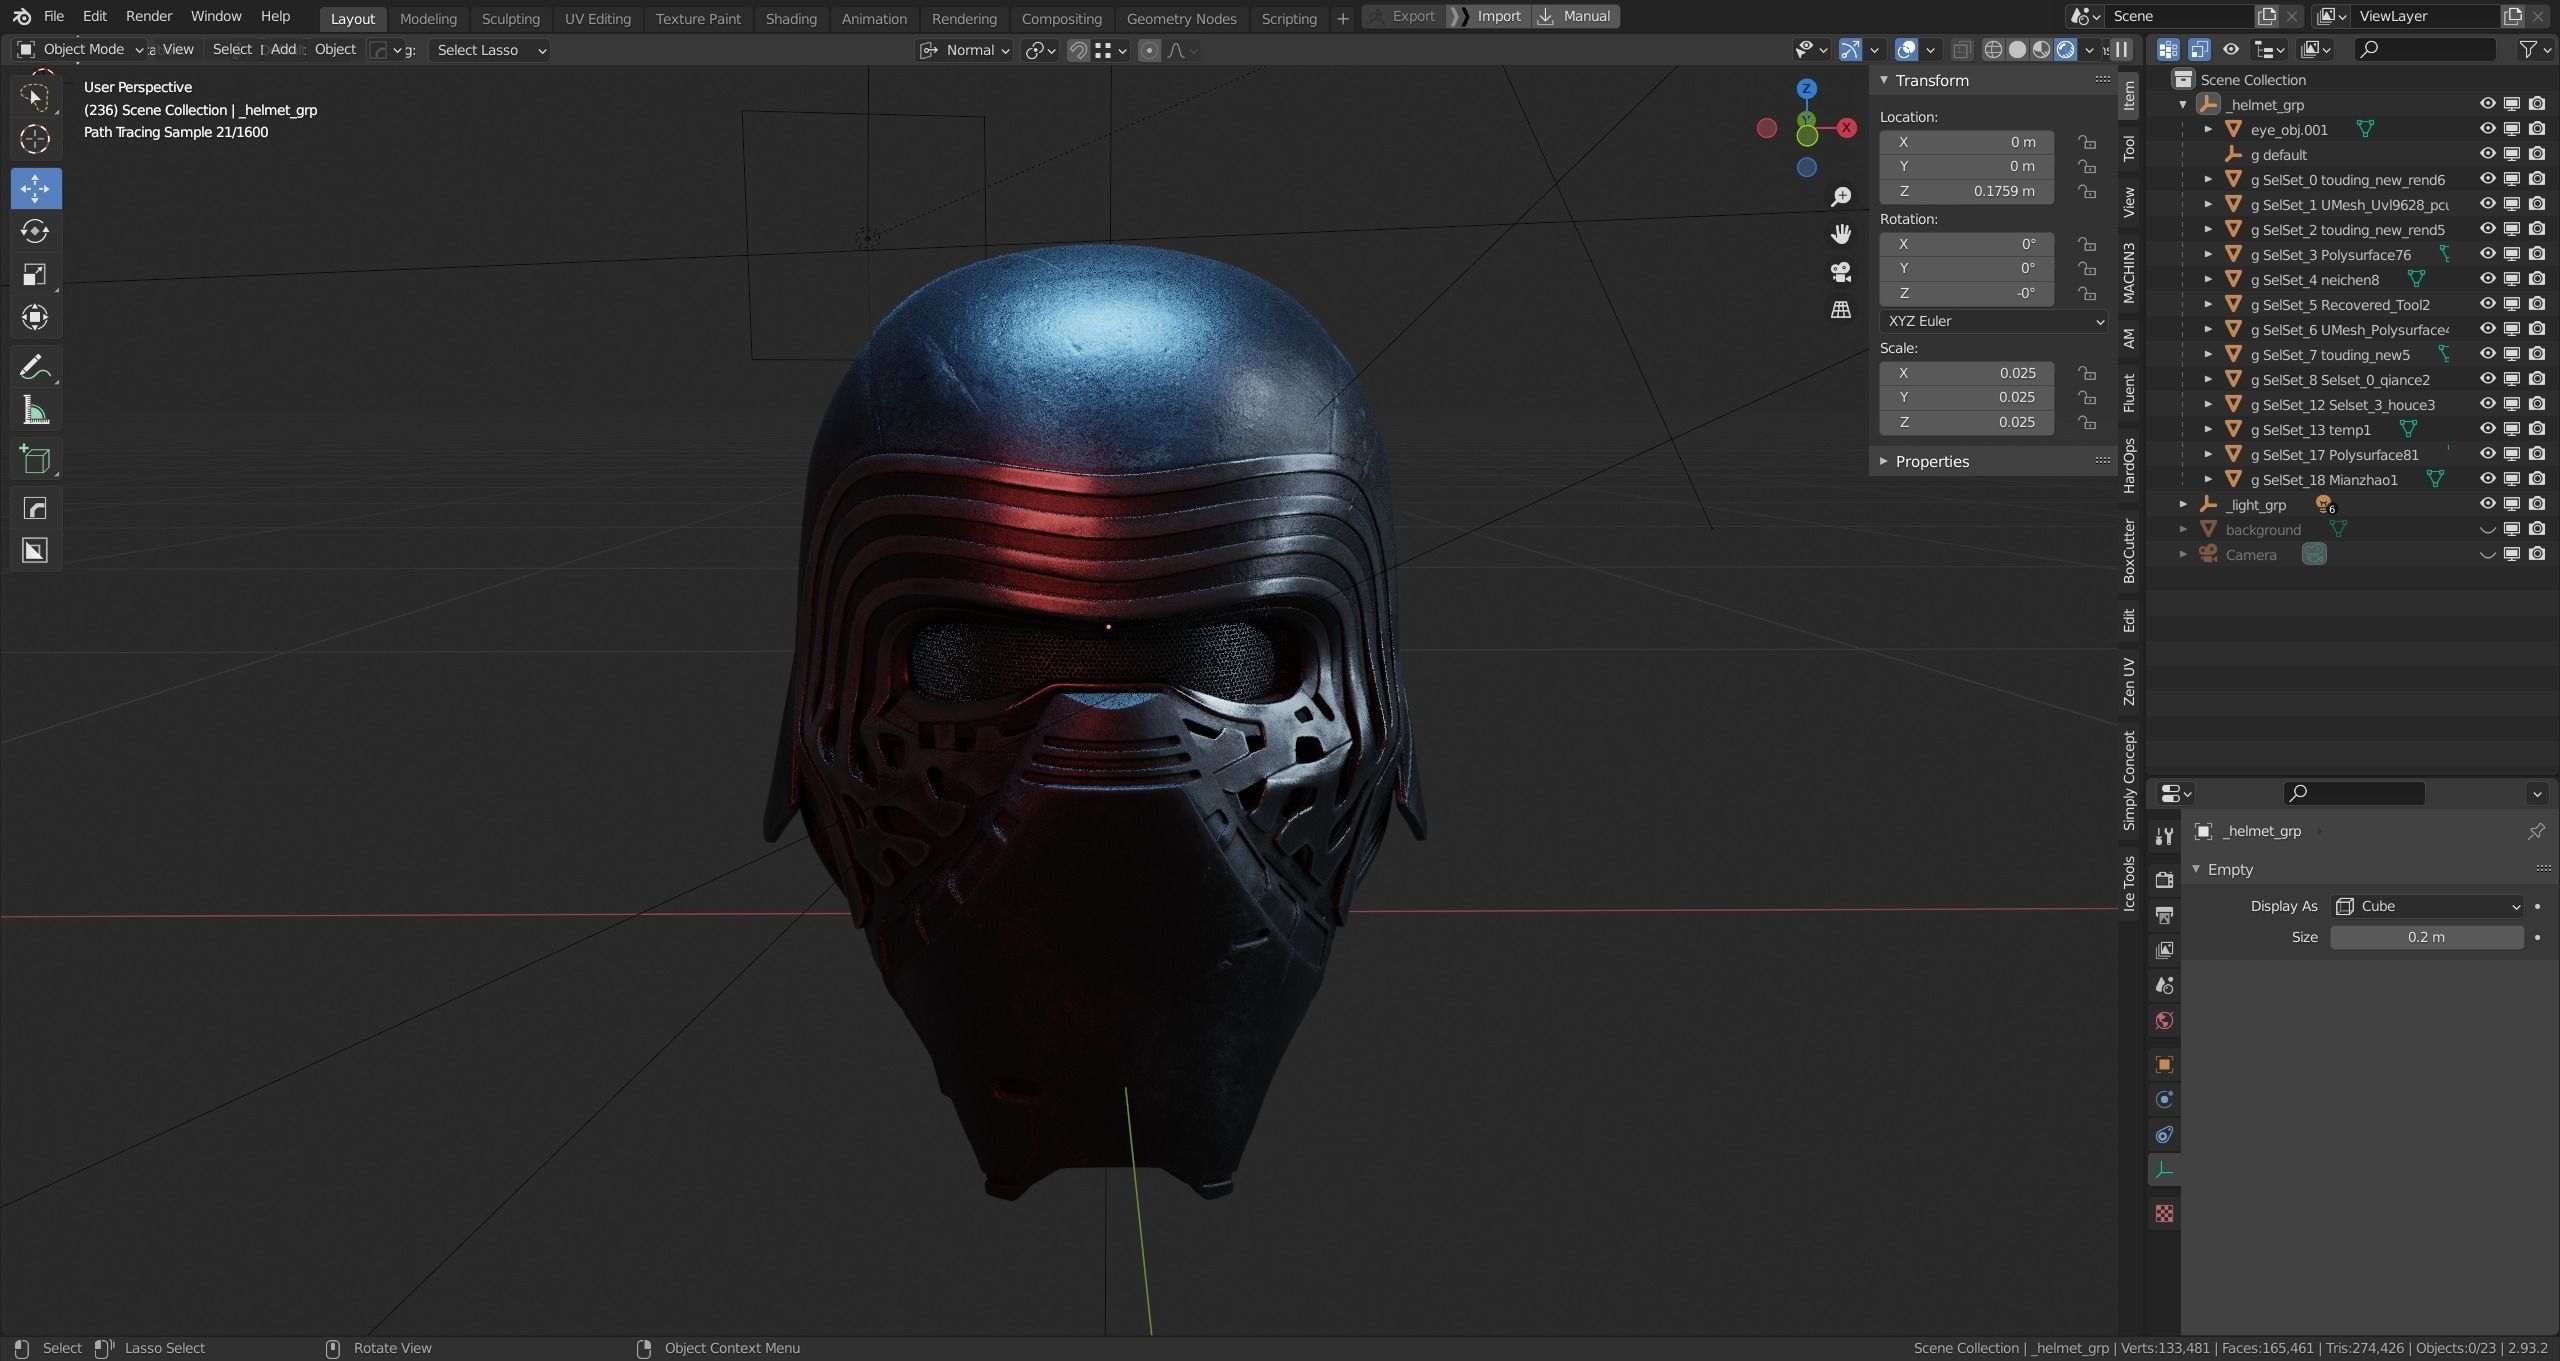Click the Import button
The image size is (2560, 1361).
(1488, 16)
